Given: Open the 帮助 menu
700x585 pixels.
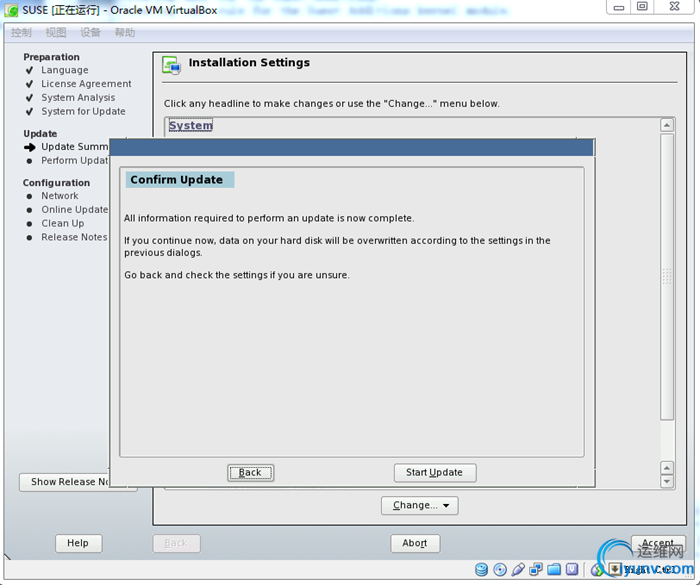Looking at the screenshot, I should pos(125,33).
